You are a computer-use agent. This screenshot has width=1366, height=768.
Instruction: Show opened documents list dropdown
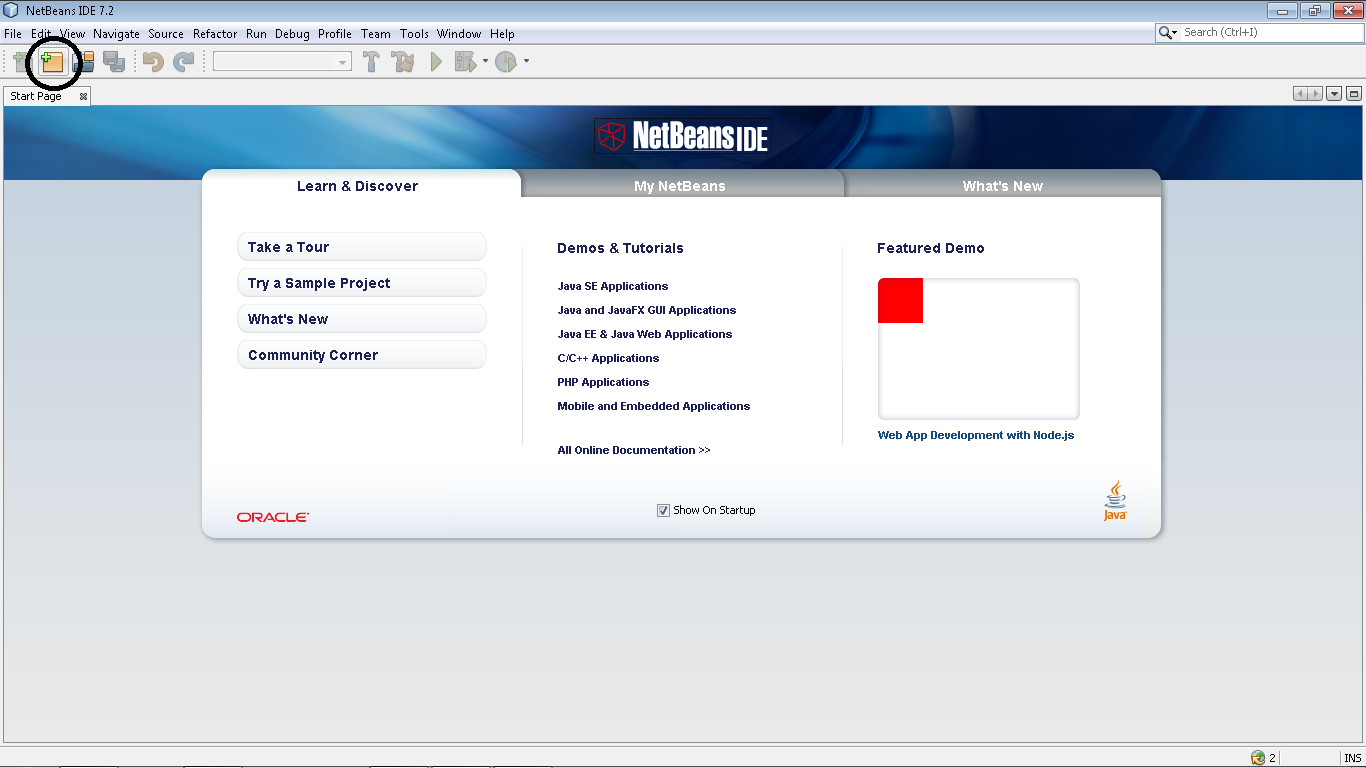(x=1334, y=94)
